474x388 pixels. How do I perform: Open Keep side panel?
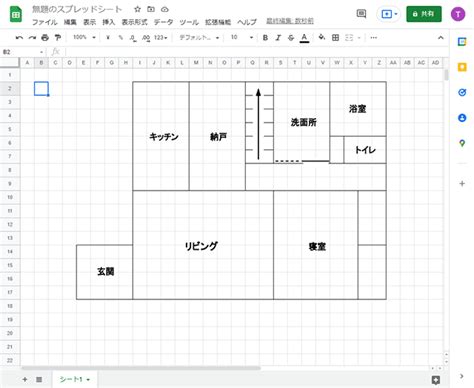462,67
